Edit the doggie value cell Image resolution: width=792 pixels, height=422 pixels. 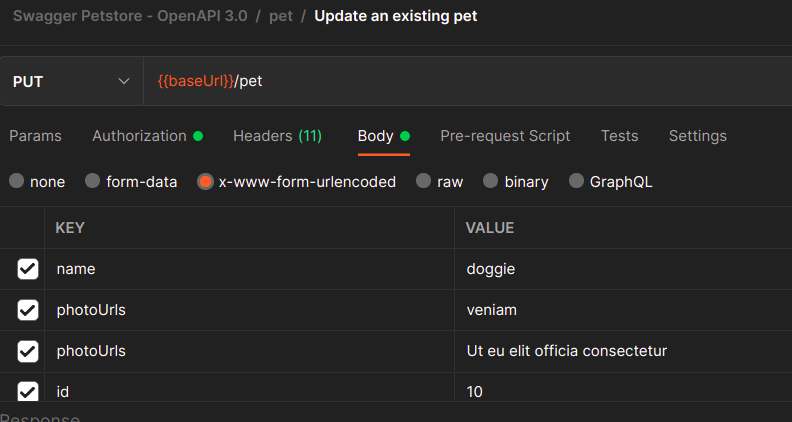coord(620,269)
